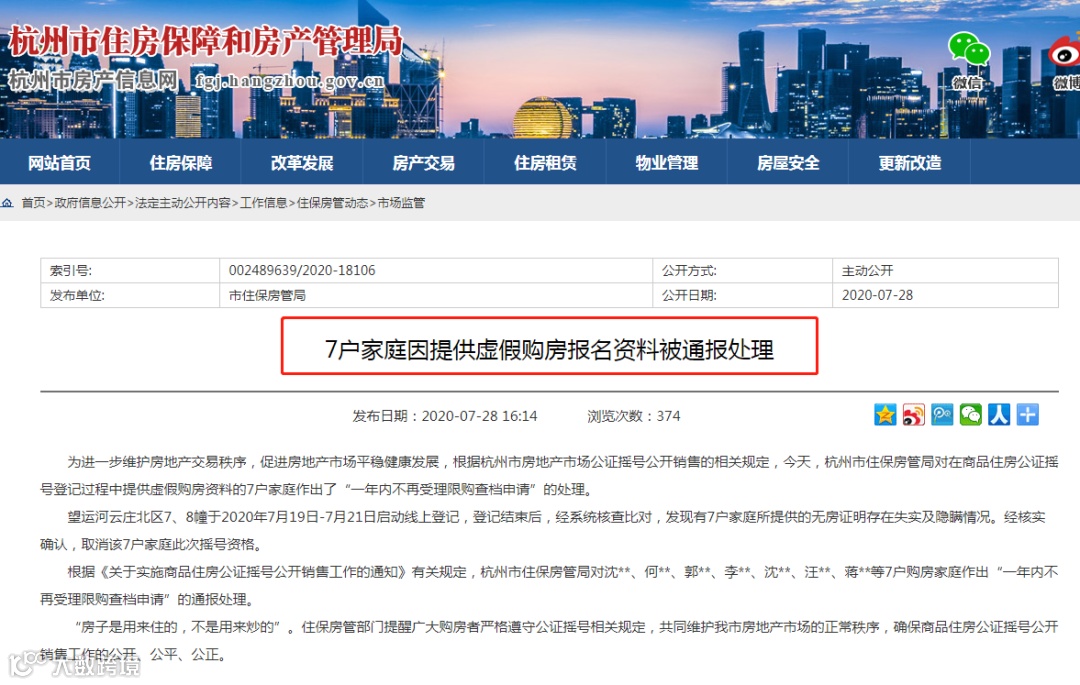
Task: Click the fgj.hangzhou.gov.cn URL text
Action: click(289, 81)
